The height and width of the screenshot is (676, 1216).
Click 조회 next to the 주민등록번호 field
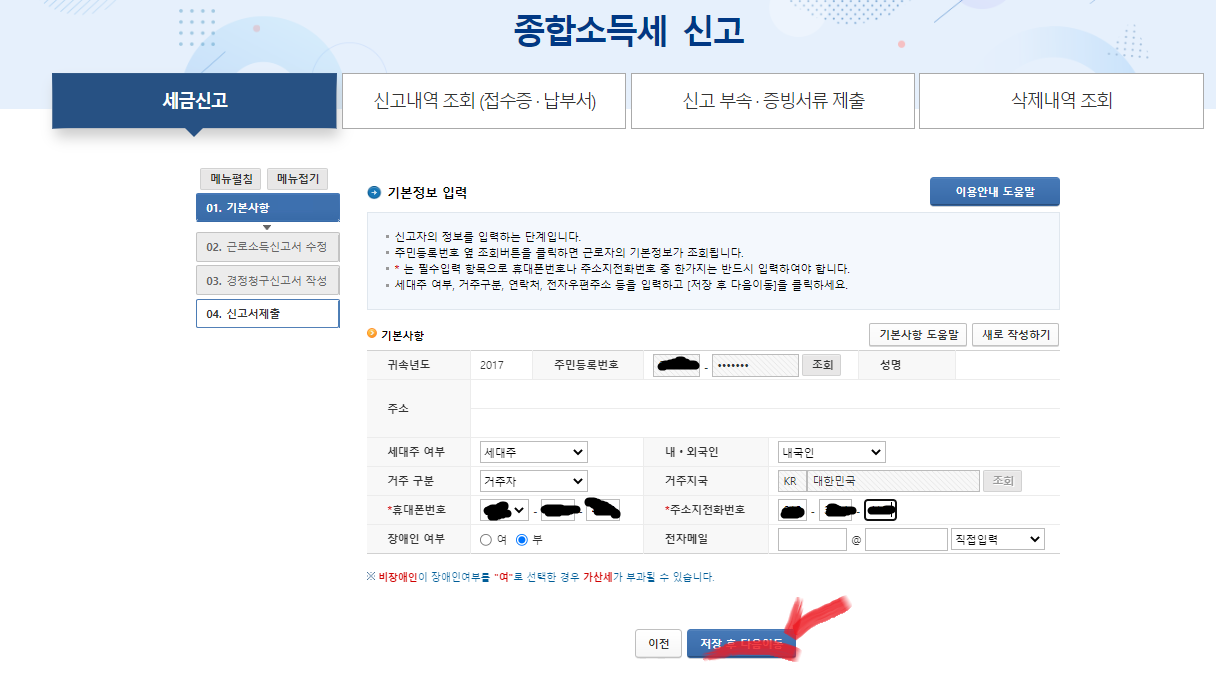821,364
